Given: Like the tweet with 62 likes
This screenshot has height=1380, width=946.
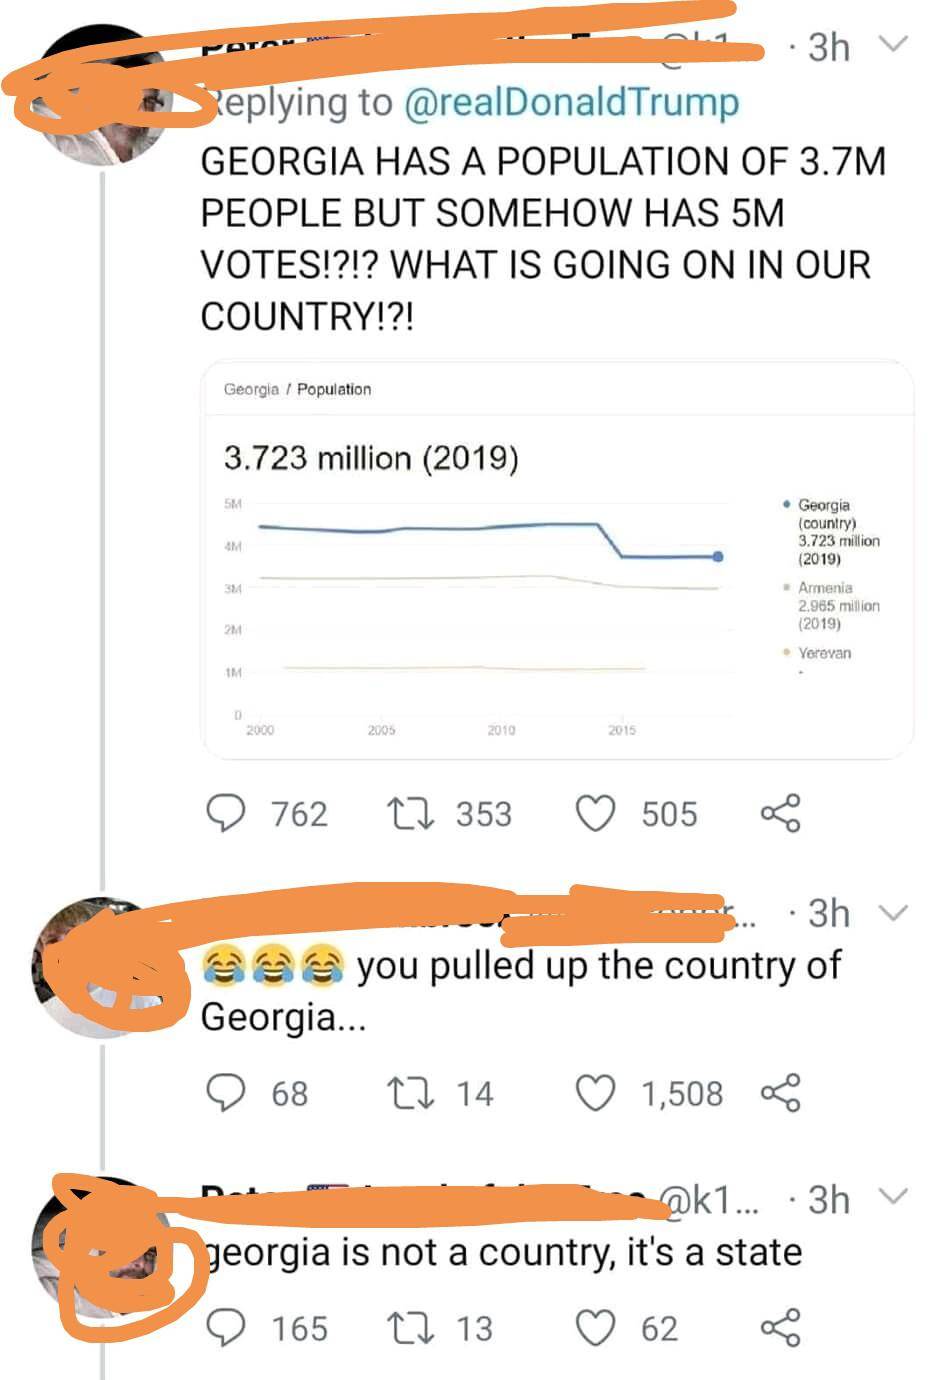Looking at the screenshot, I should tap(596, 1328).
